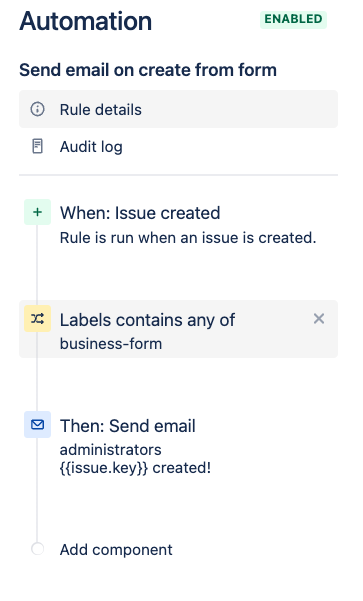Viewport: 363px width, 601px height.
Task: Click the Add component circle marker
Action: pyautogui.click(x=37, y=549)
